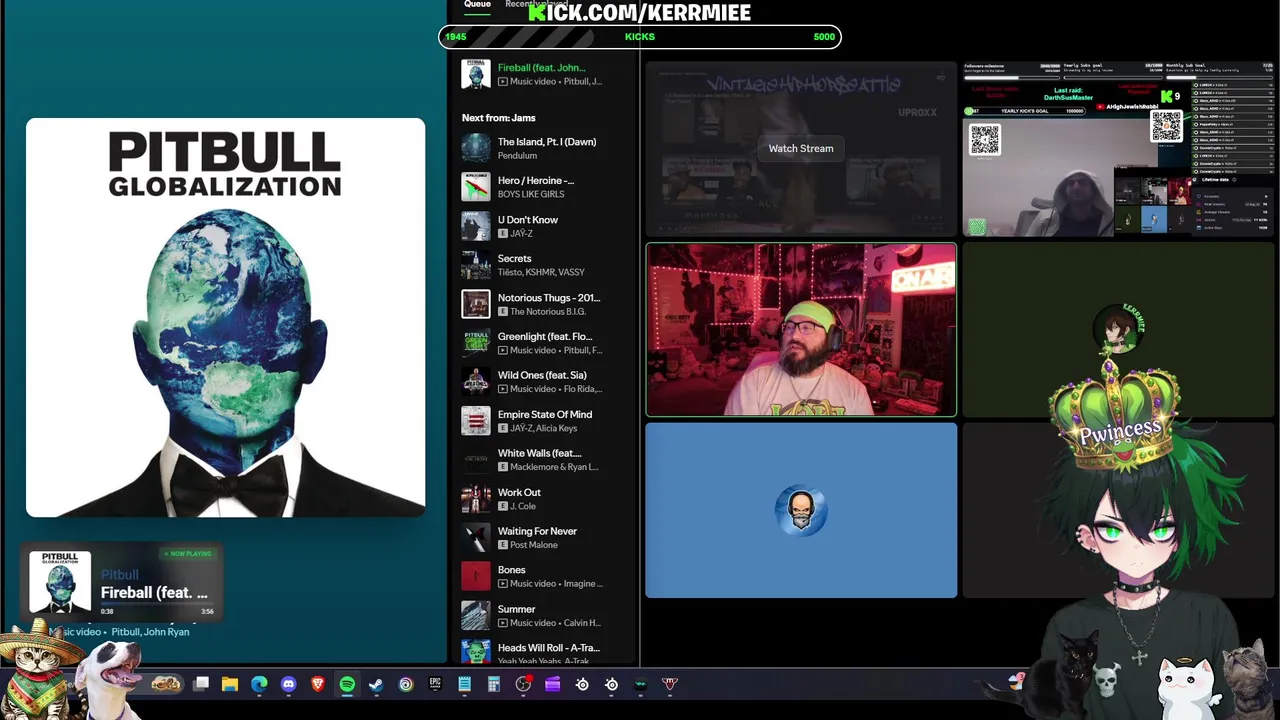
Task: Open OBS Studio icon with red badge
Action: click(x=523, y=684)
